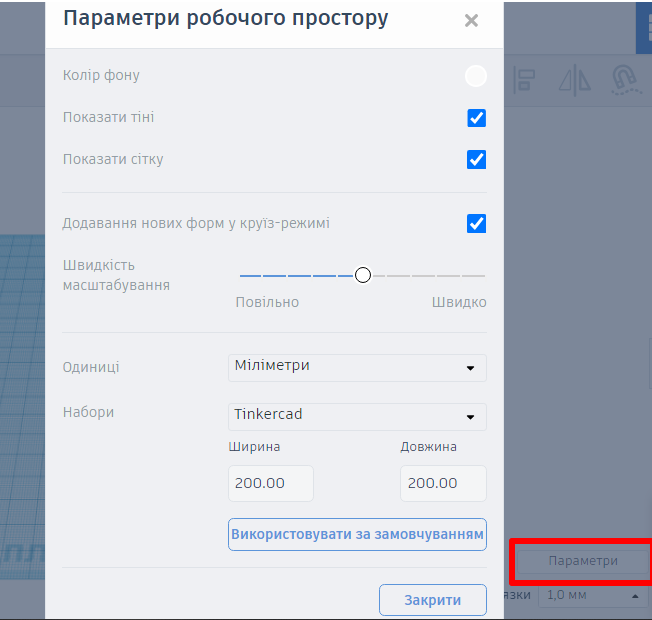
Task: Pick the background color (Колір фону) swatch
Action: (x=476, y=76)
